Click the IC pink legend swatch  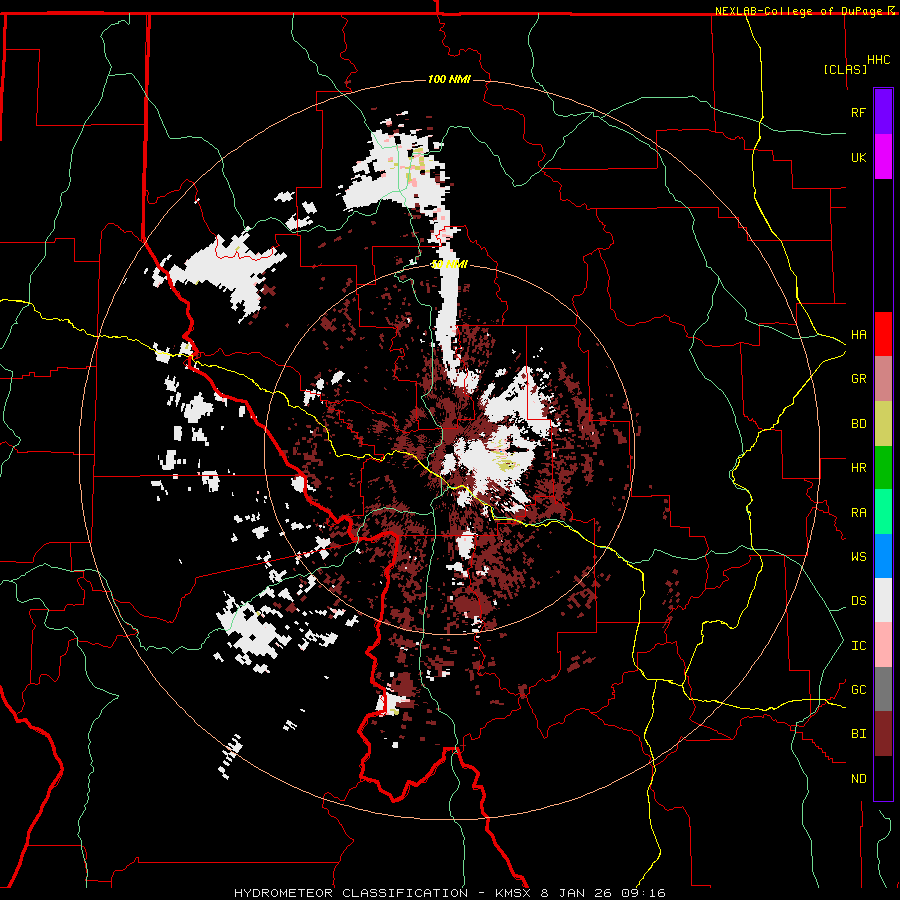883,645
